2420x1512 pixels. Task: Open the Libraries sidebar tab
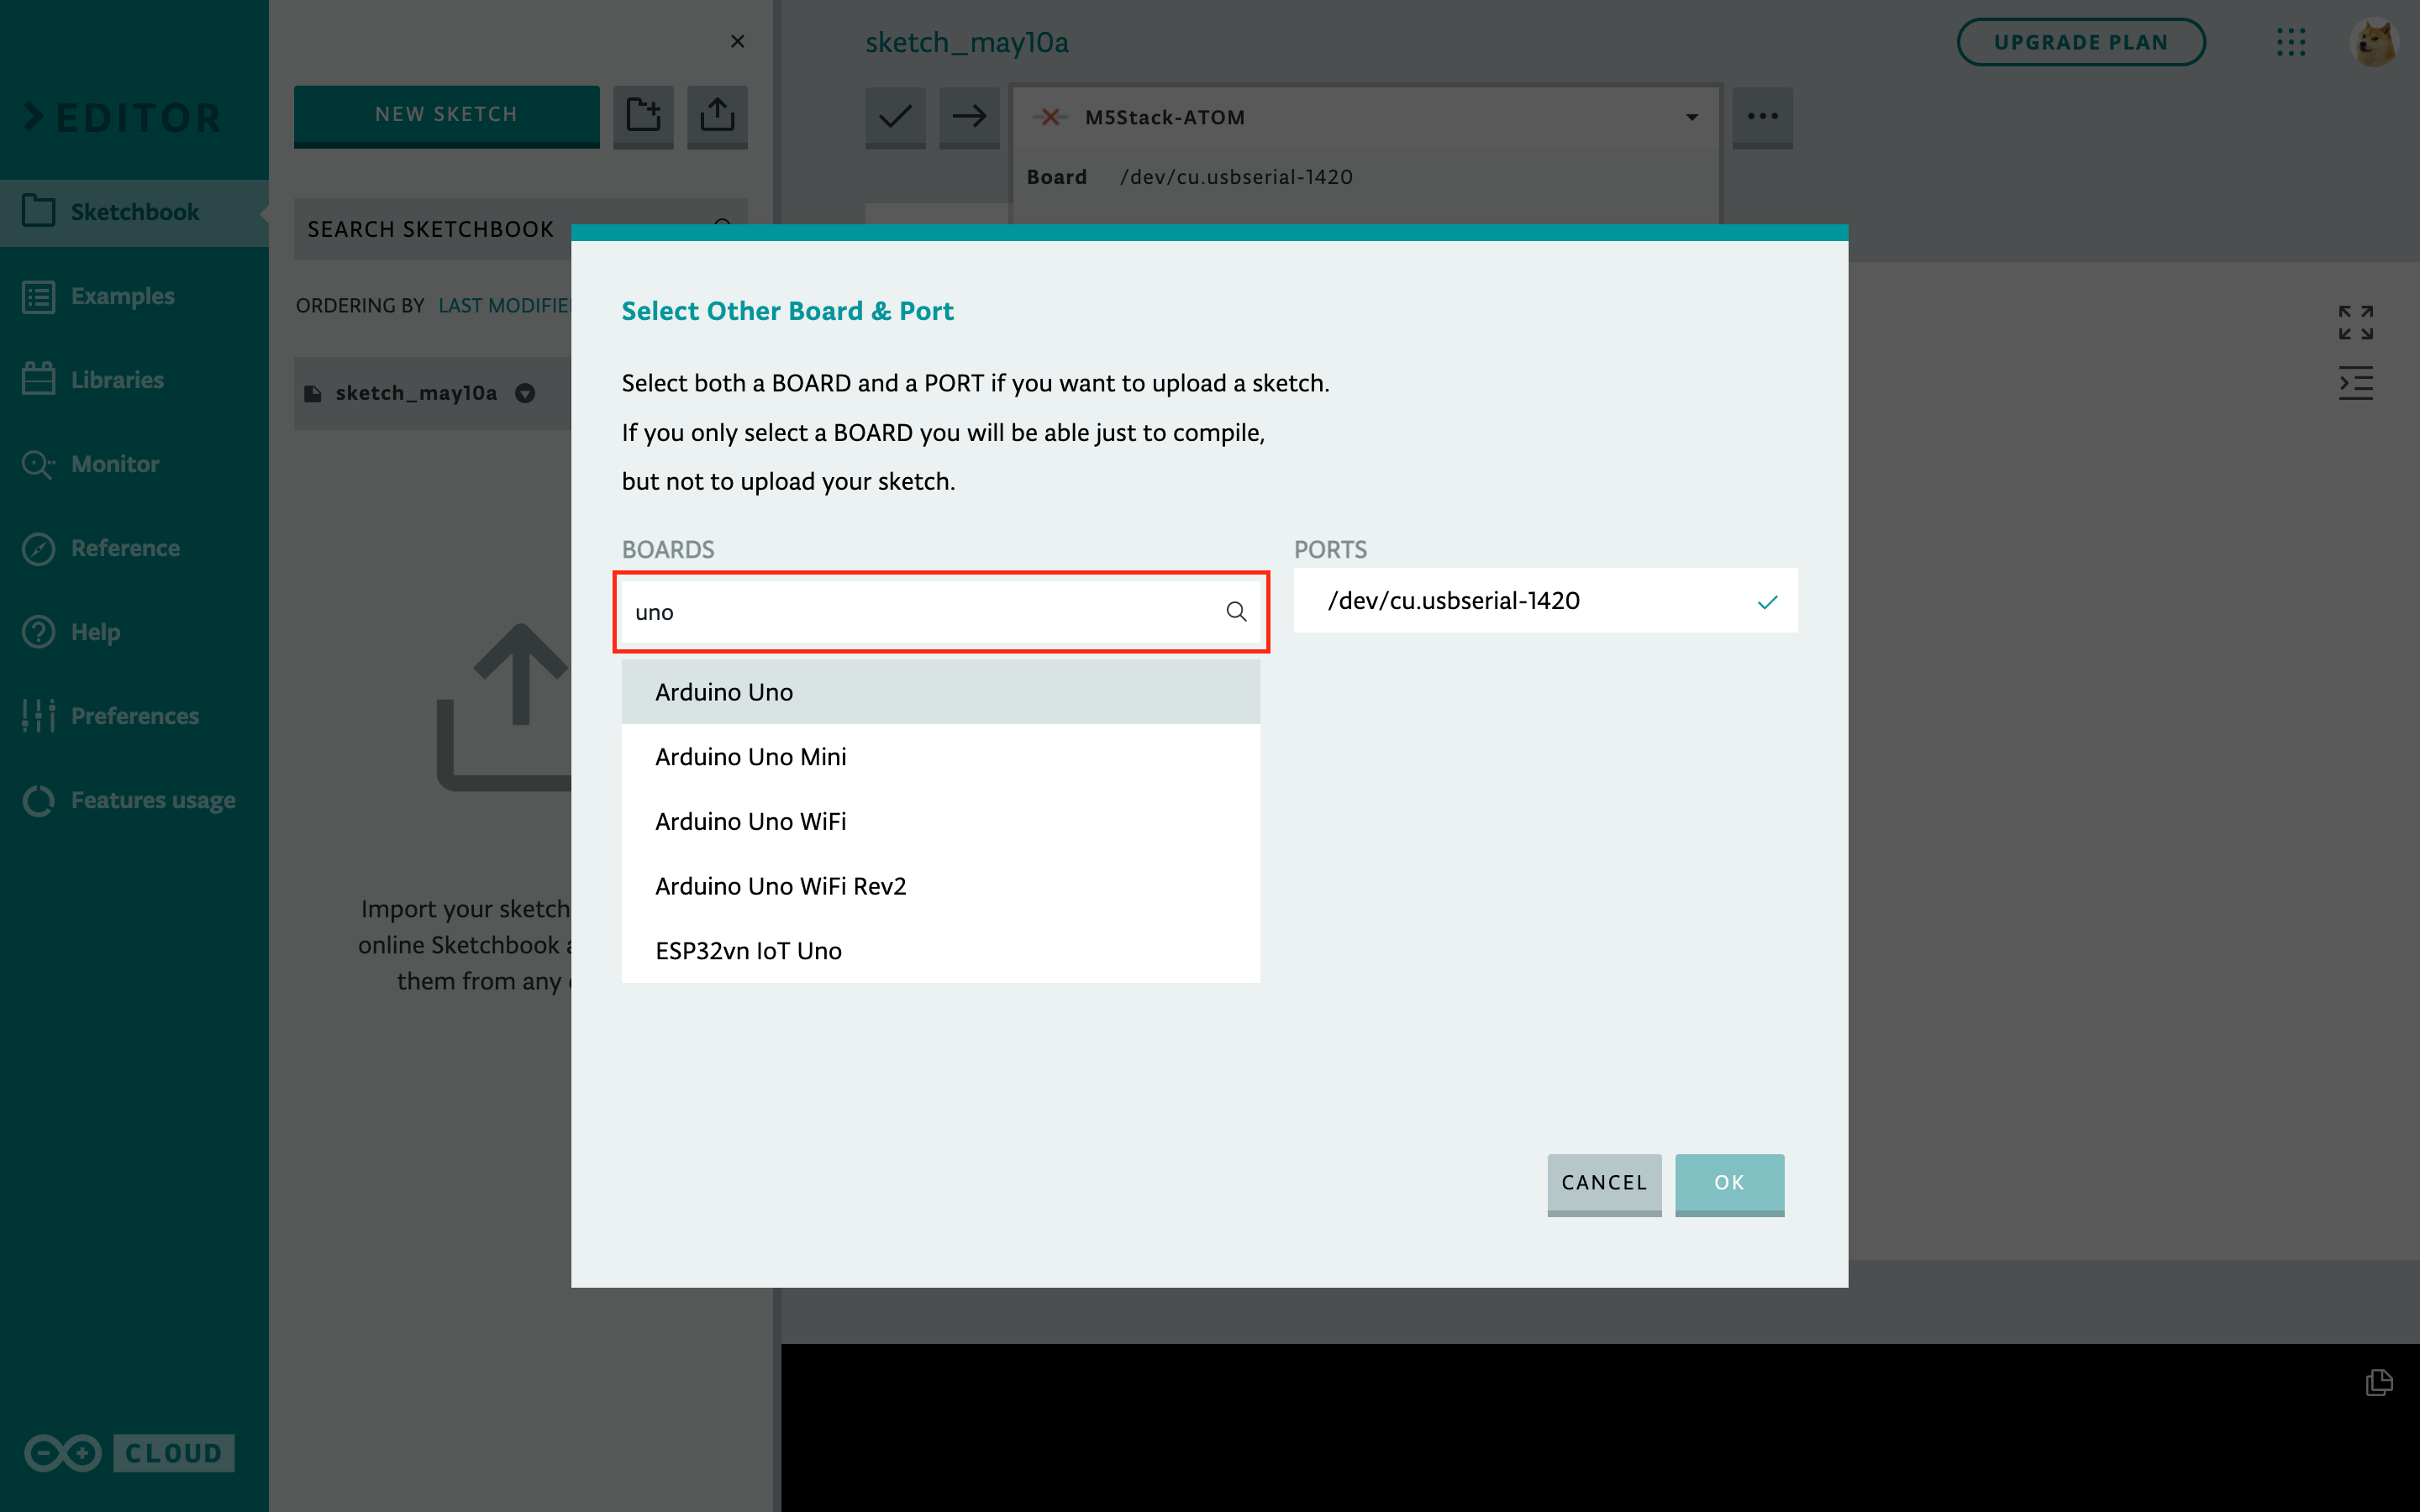tap(117, 380)
